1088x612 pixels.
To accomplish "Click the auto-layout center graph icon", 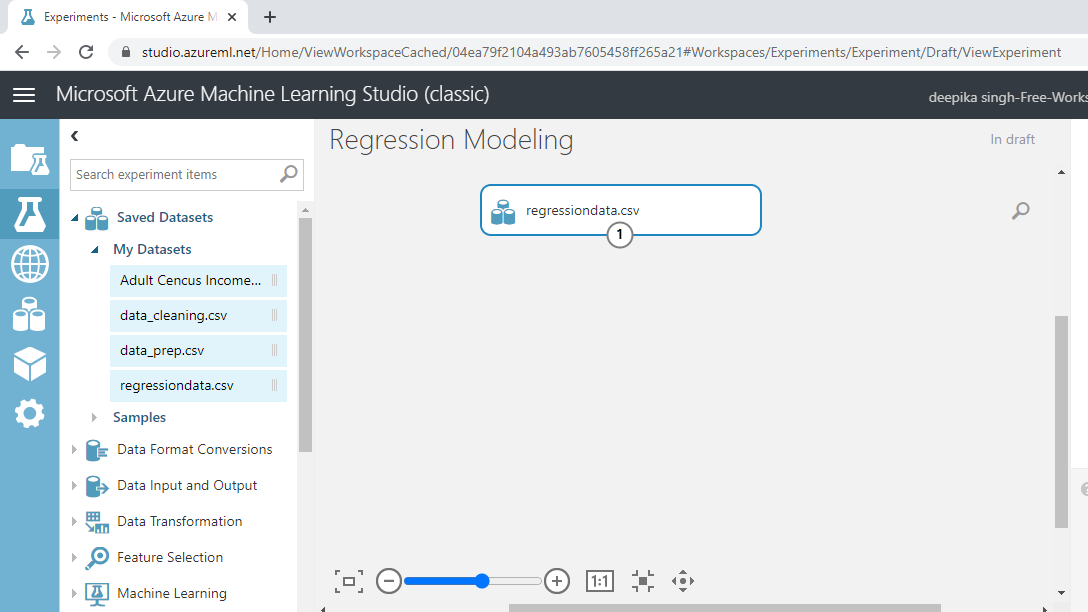I will (x=643, y=581).
